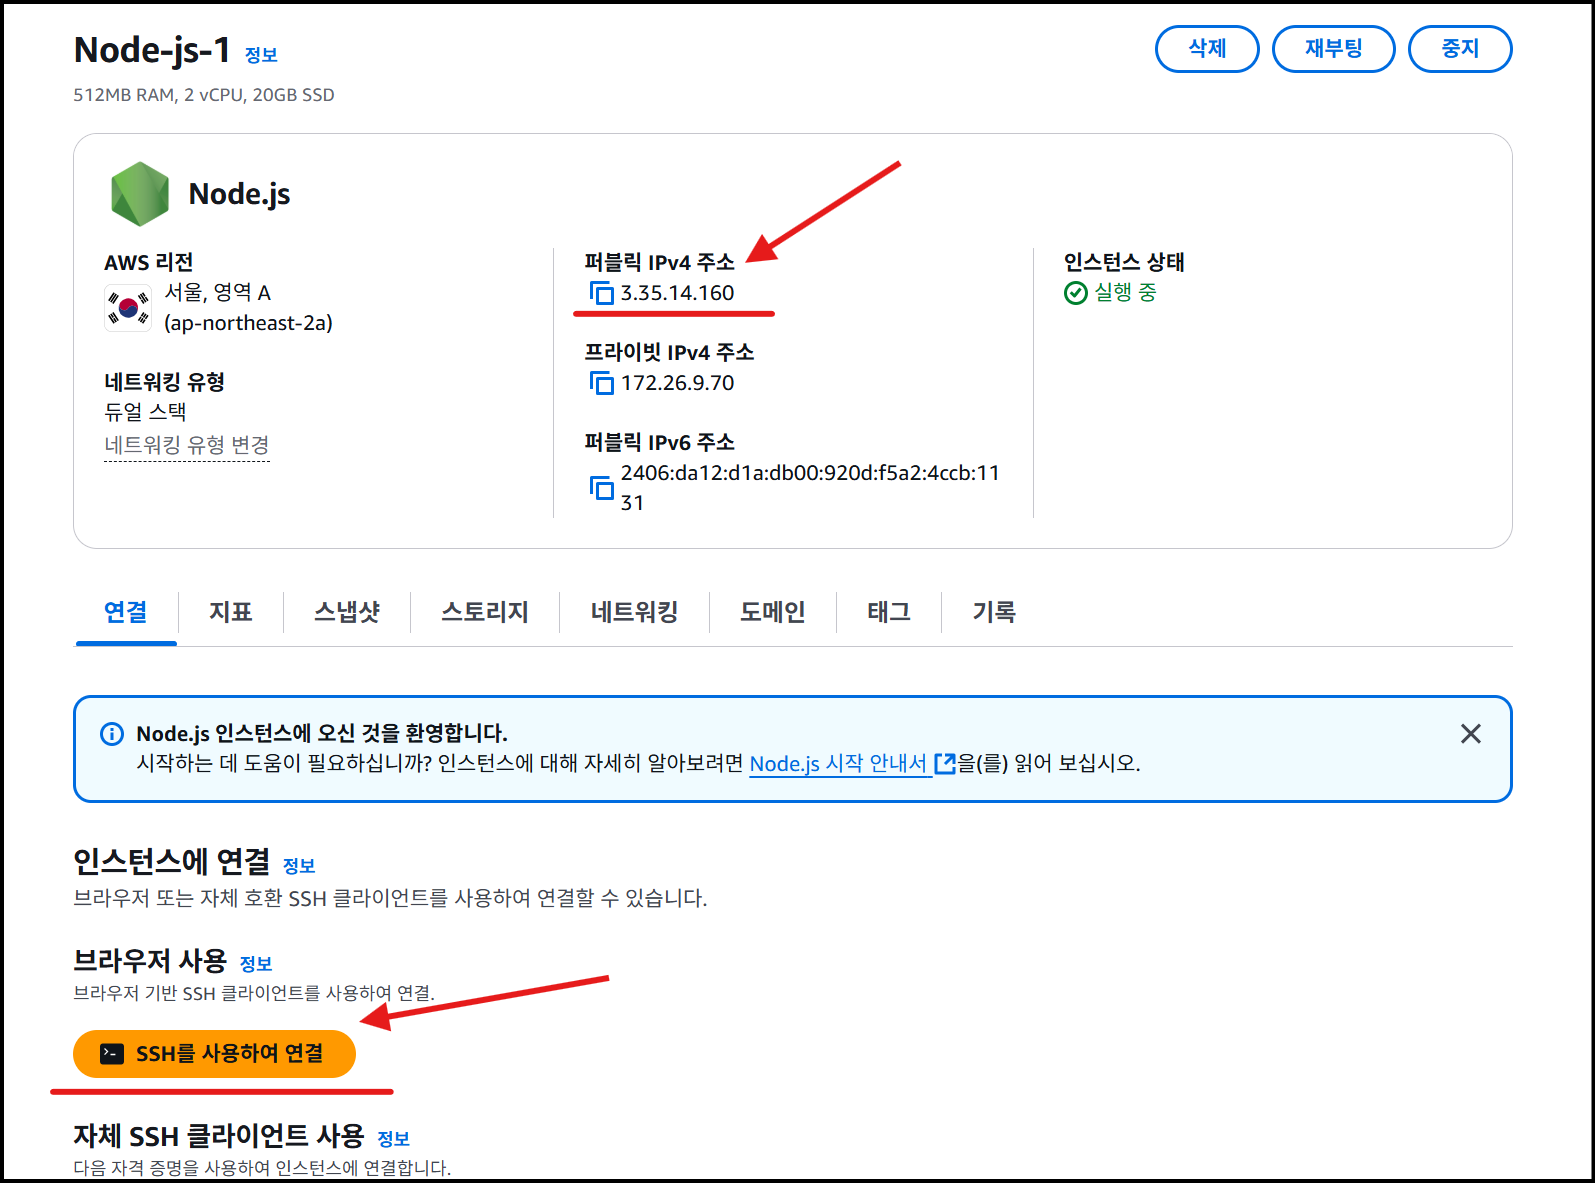This screenshot has width=1595, height=1183.
Task: Click the info circle icon in welcome banner
Action: point(112,734)
